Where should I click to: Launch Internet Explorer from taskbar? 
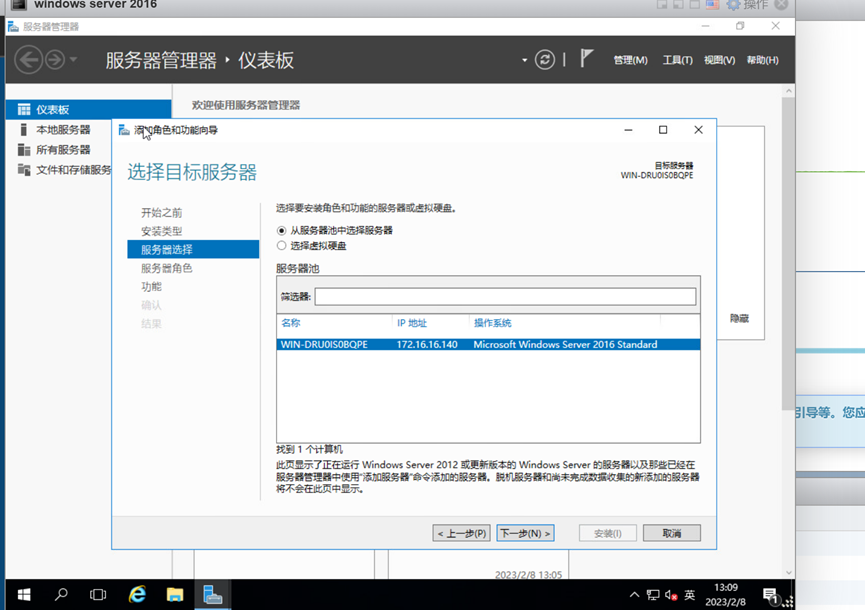137,595
